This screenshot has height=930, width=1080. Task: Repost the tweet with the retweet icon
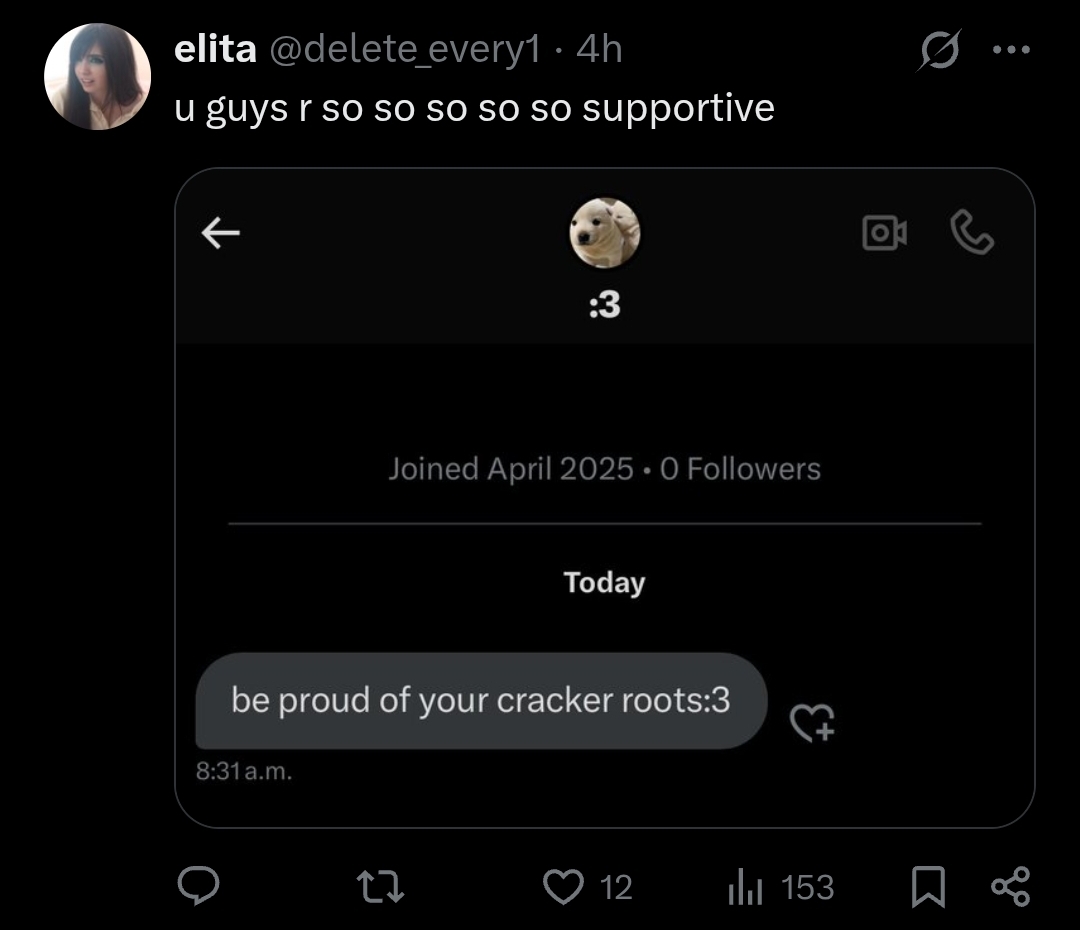click(x=381, y=886)
